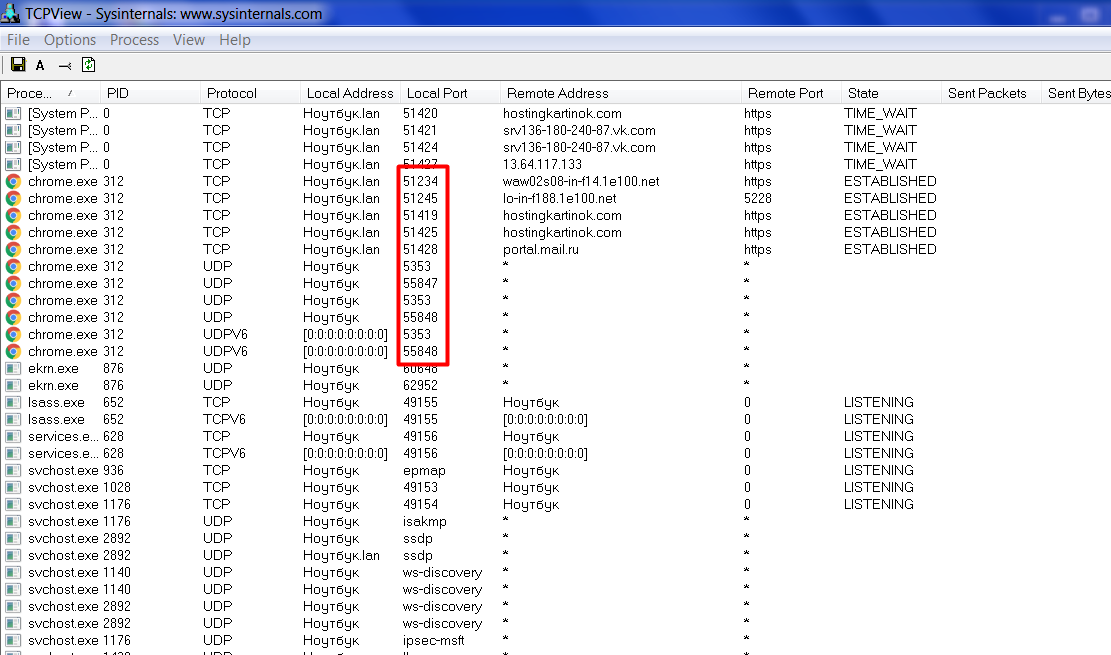Click the Ноутбук.lan local address in the ssdp row
Viewport: 1111px width, 655px height.
[341, 556]
